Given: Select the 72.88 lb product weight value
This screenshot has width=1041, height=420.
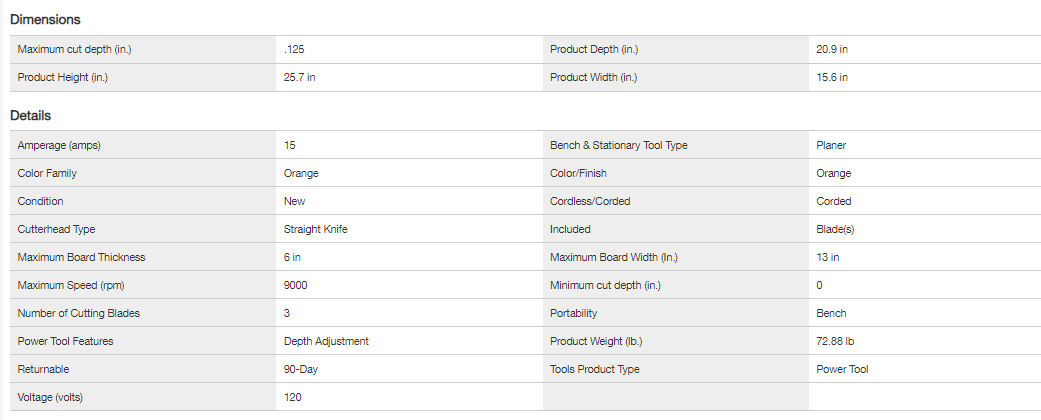Looking at the screenshot, I should (x=836, y=341).
